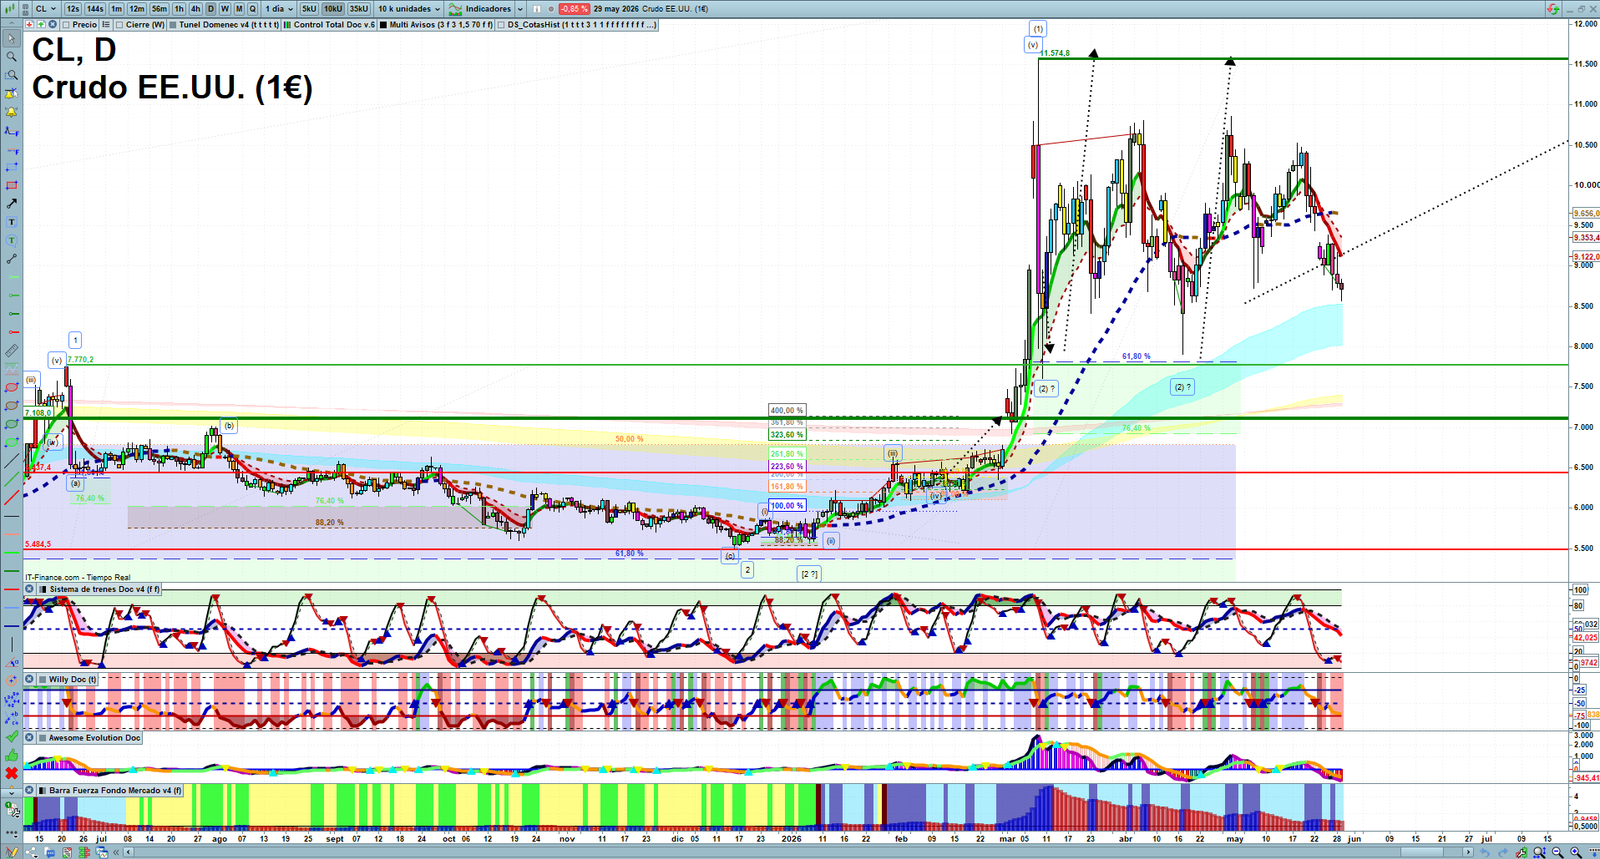Toggle the Tunel Domenec v4 indicator box

[172, 24]
